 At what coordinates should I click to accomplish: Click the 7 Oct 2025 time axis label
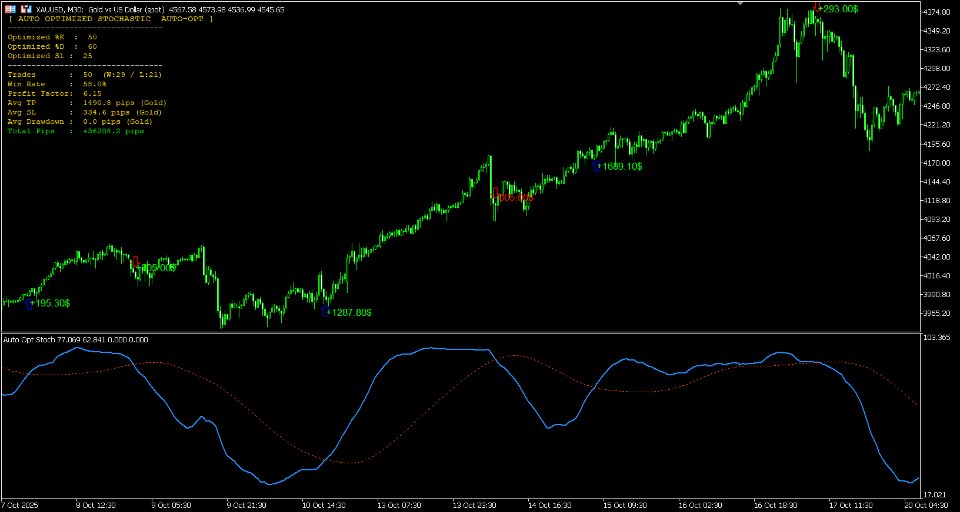coord(19,506)
